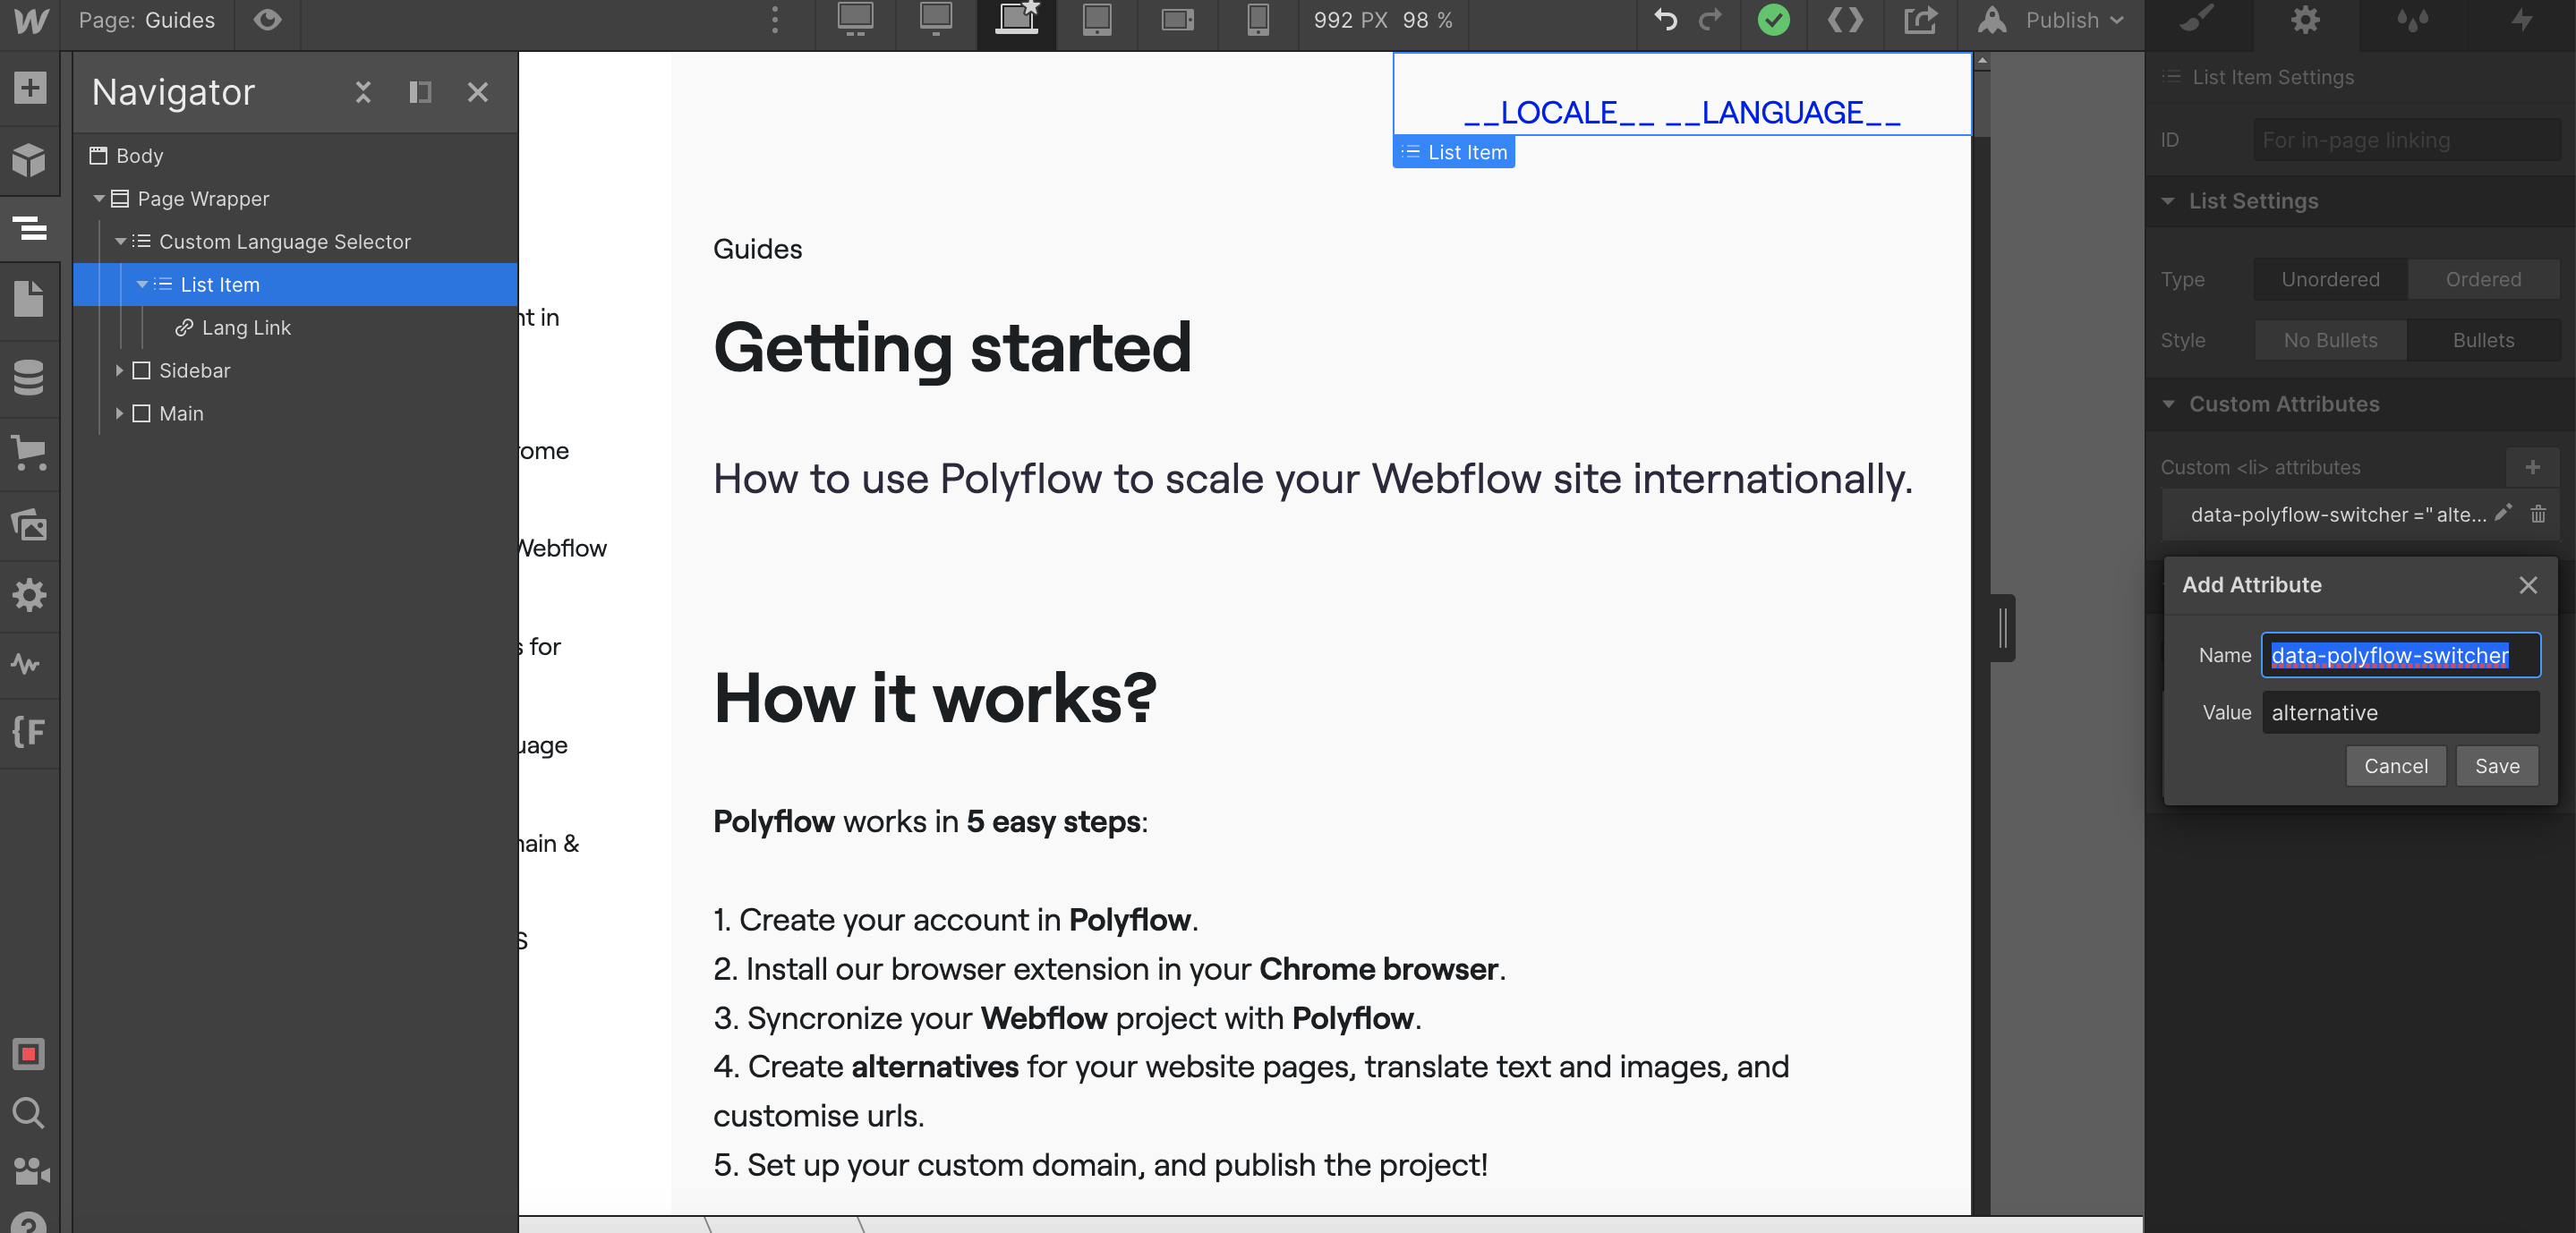Open the Assets panel
This screenshot has height=1233, width=2576.
[30, 524]
